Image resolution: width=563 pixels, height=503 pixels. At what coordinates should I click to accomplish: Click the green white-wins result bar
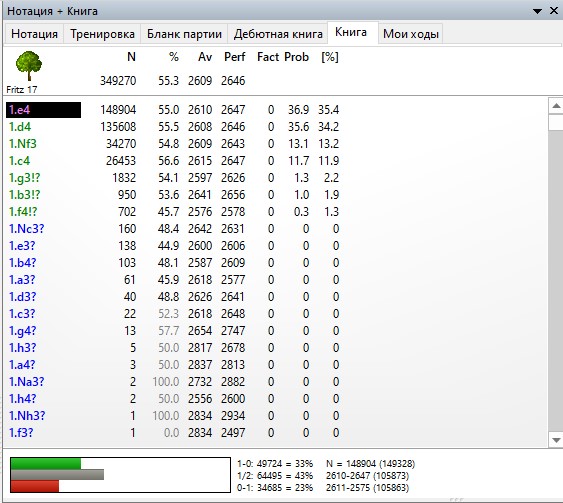point(46,464)
